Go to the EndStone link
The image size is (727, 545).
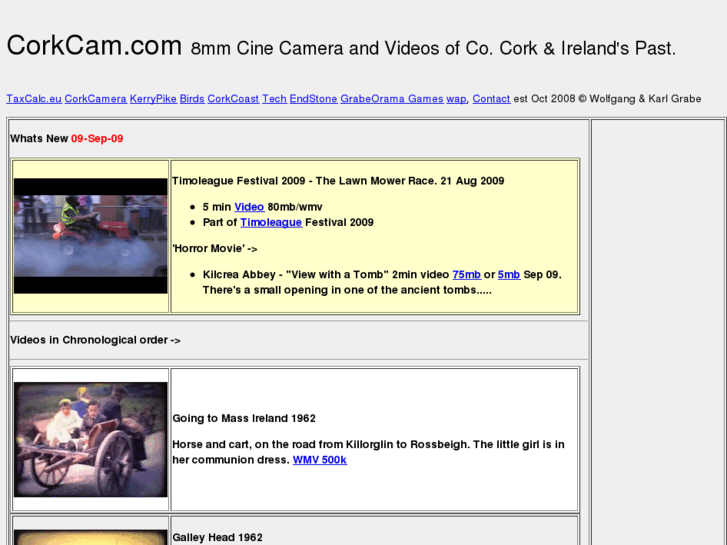pyautogui.click(x=313, y=99)
